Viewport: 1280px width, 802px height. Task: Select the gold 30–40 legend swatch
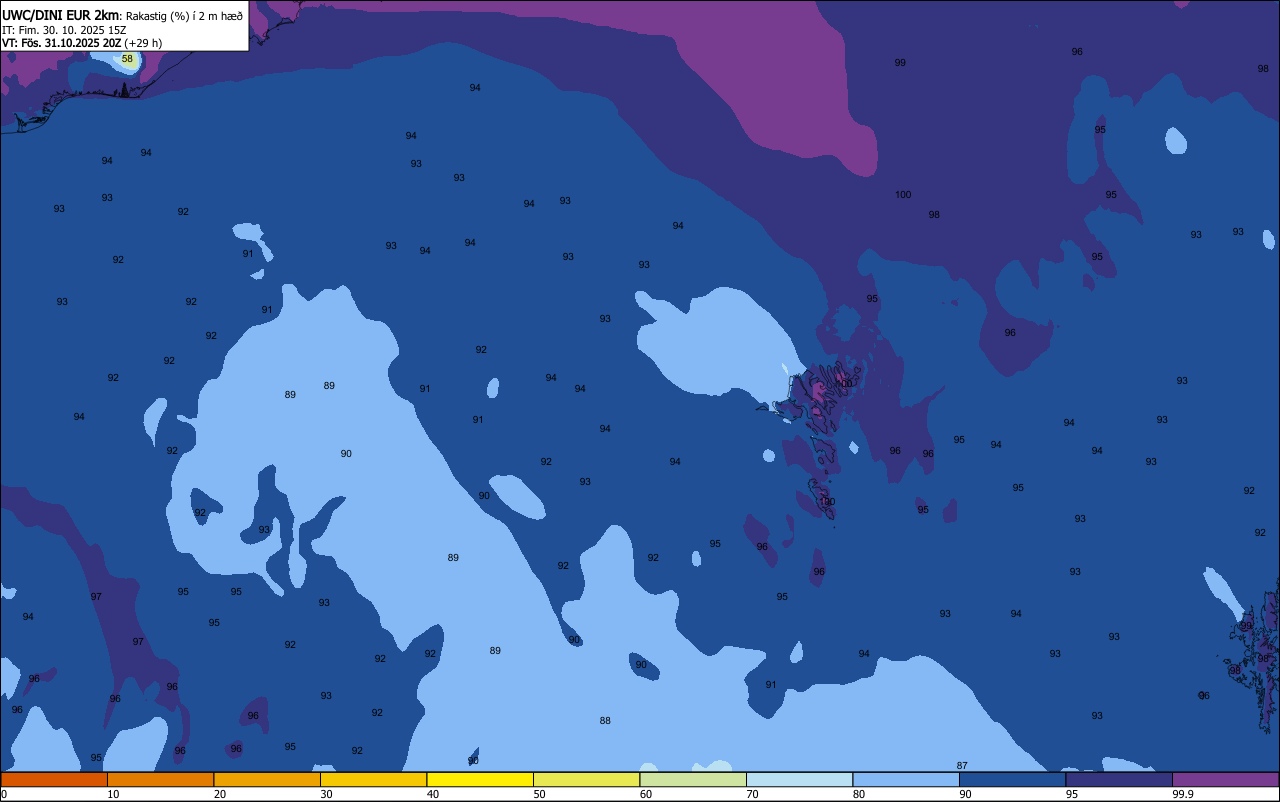373,779
